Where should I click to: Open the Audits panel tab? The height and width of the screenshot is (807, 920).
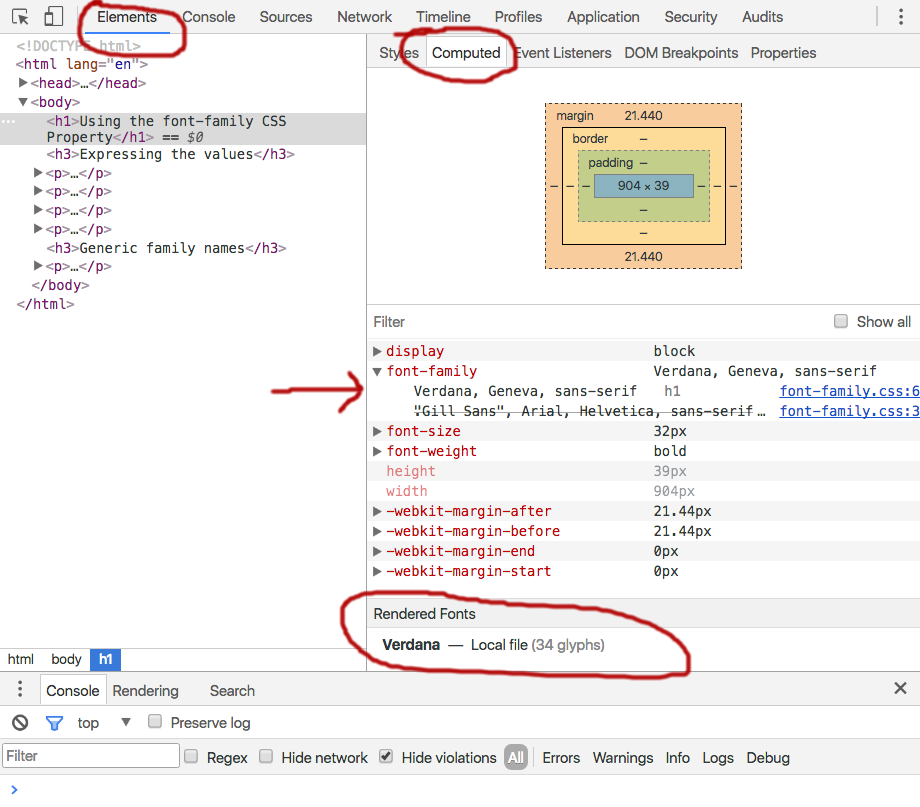(x=762, y=17)
